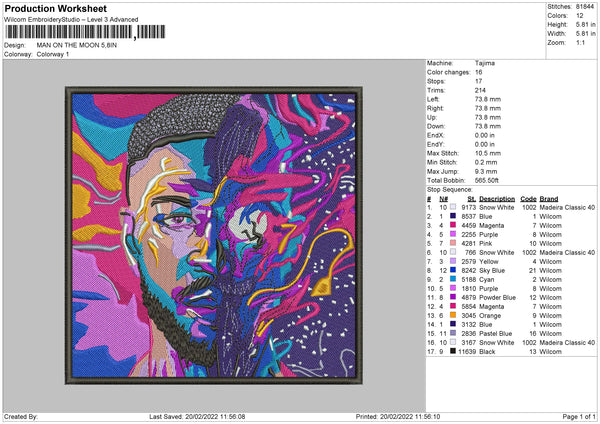
Task: Click the 'Created By:' footer label
Action: (x=21, y=417)
